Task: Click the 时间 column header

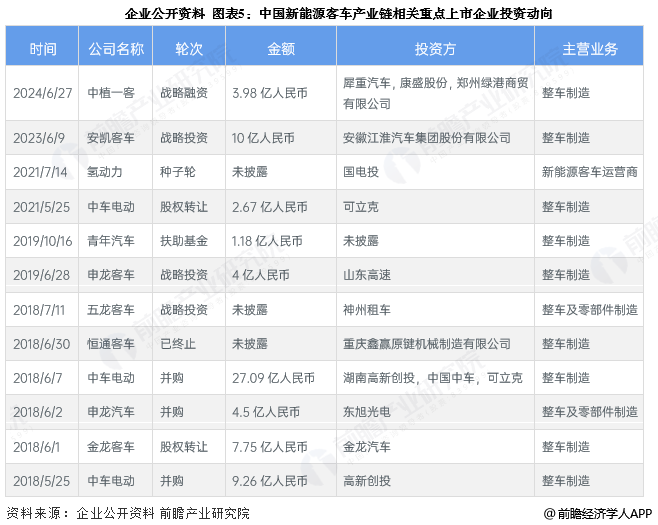Action: pyautogui.click(x=42, y=46)
